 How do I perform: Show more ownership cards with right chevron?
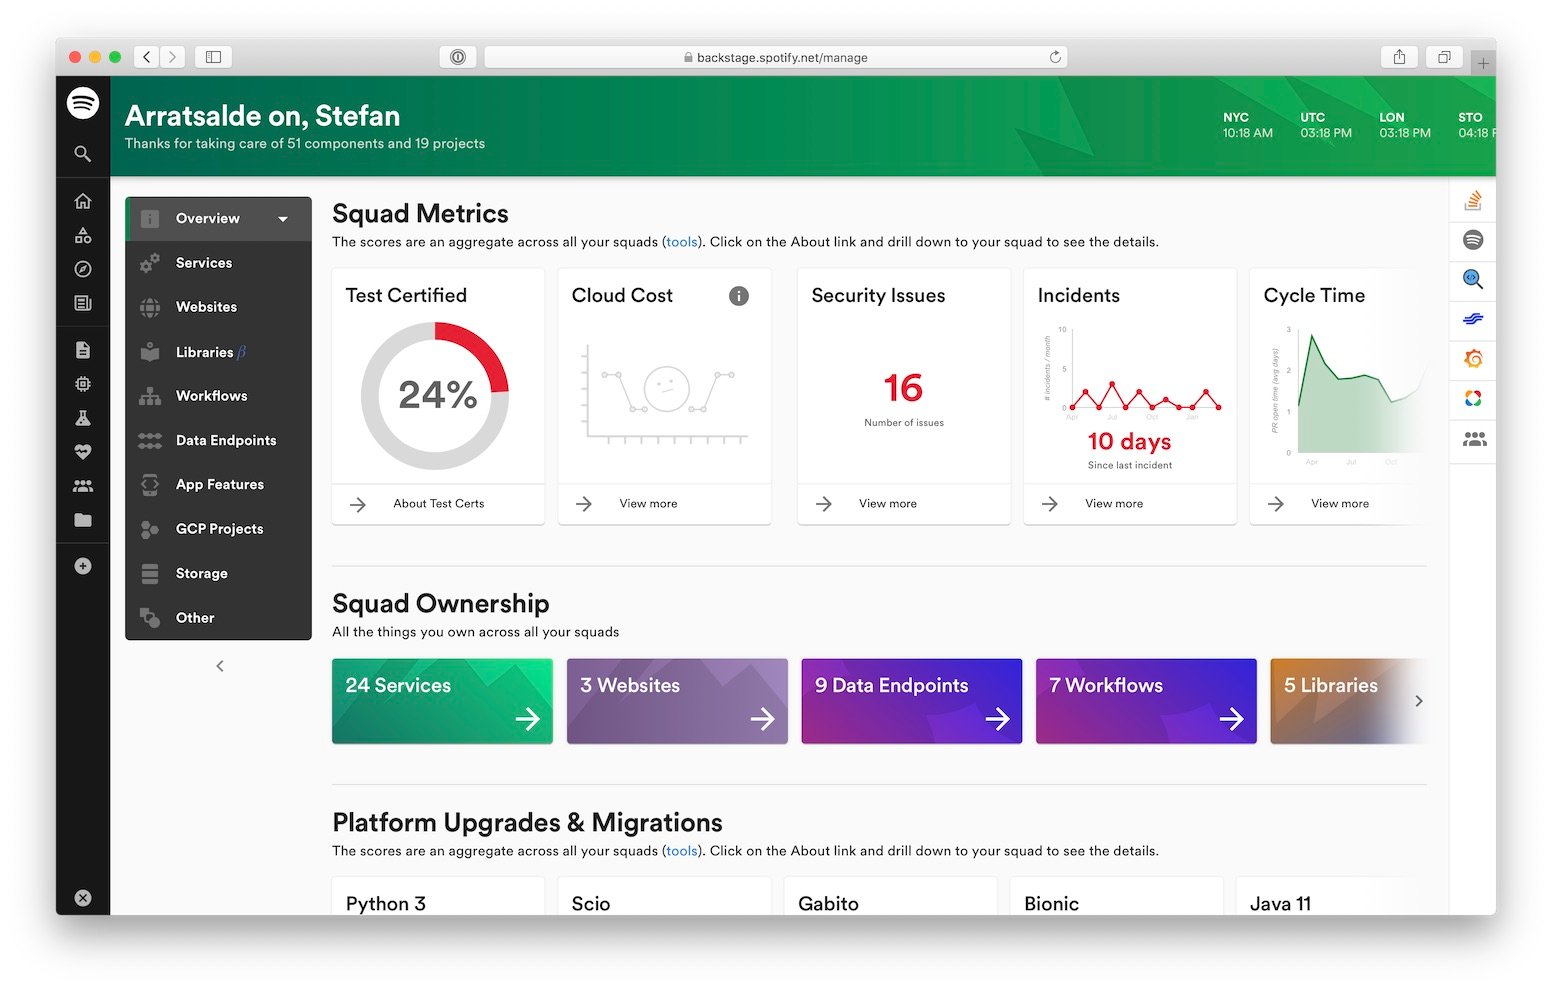point(1419,701)
